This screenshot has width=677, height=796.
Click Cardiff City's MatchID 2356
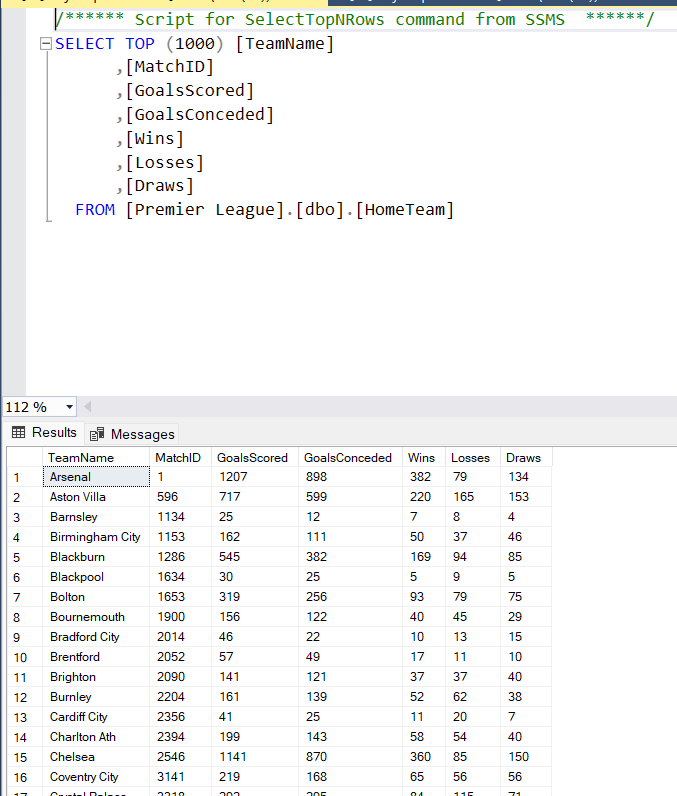[x=180, y=717]
